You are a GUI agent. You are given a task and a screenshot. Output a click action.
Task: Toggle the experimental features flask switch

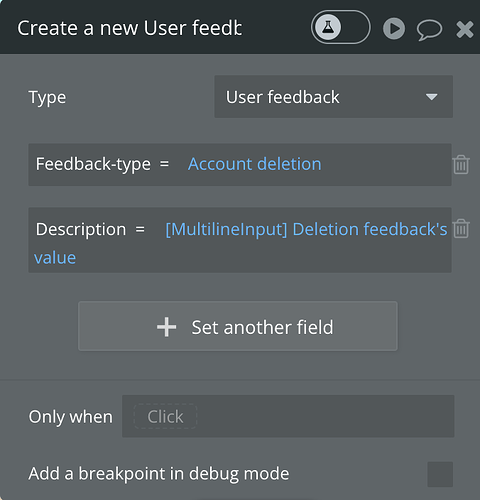pos(340,27)
